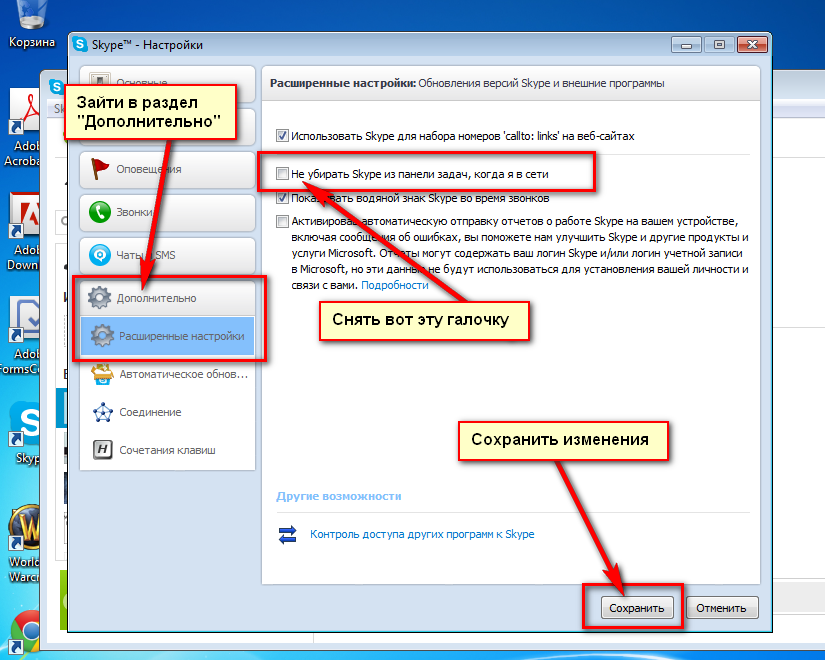Click the Отменить button
The height and width of the screenshot is (660, 825).
[x=721, y=608]
